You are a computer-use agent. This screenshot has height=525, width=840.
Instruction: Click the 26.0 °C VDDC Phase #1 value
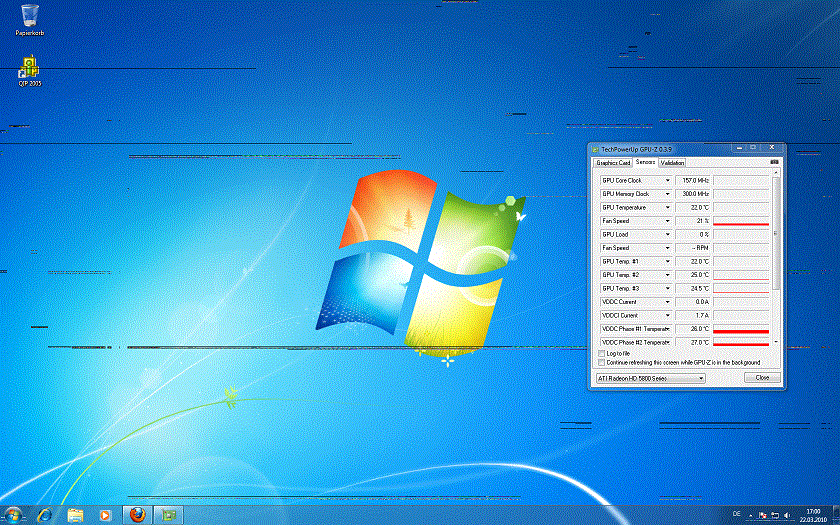point(693,329)
